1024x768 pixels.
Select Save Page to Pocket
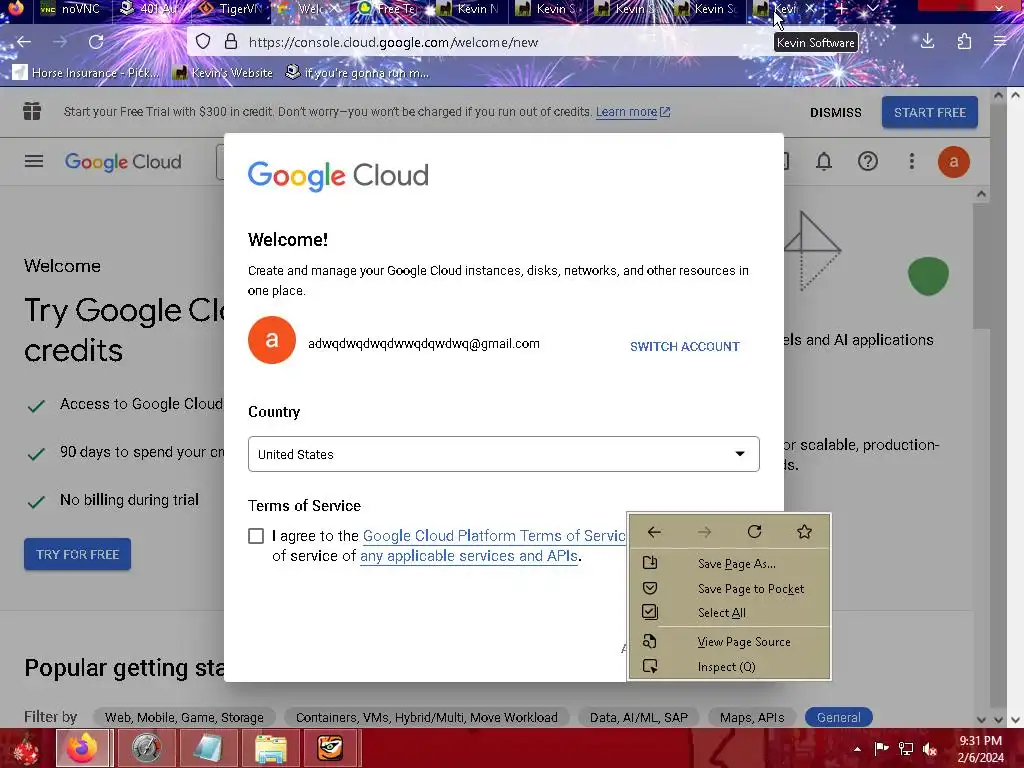(x=729, y=588)
